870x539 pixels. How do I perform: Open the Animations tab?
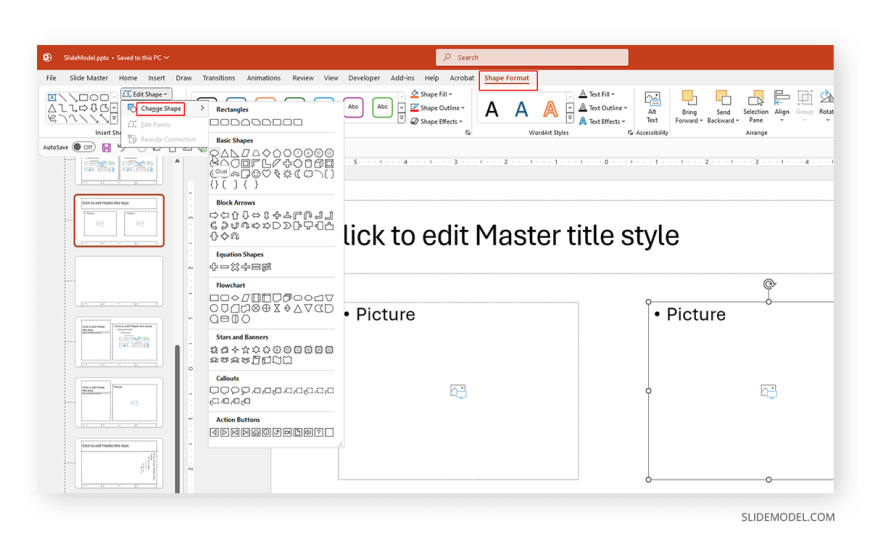click(x=264, y=78)
